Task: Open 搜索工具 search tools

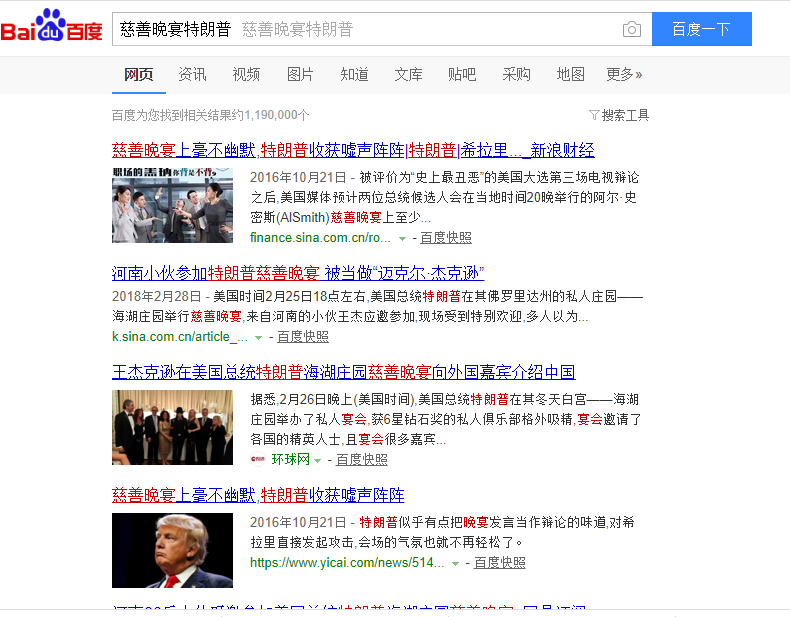Action: tap(625, 115)
